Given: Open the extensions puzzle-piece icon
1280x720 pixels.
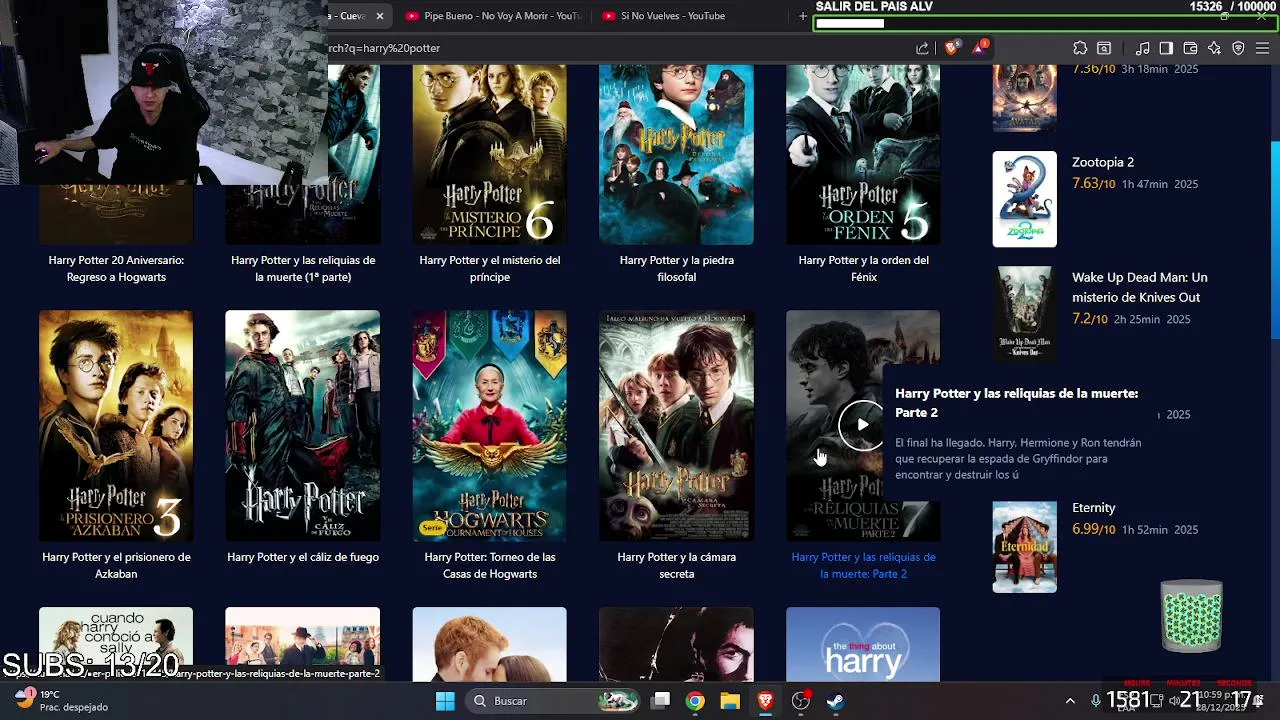Looking at the screenshot, I should [1080, 48].
